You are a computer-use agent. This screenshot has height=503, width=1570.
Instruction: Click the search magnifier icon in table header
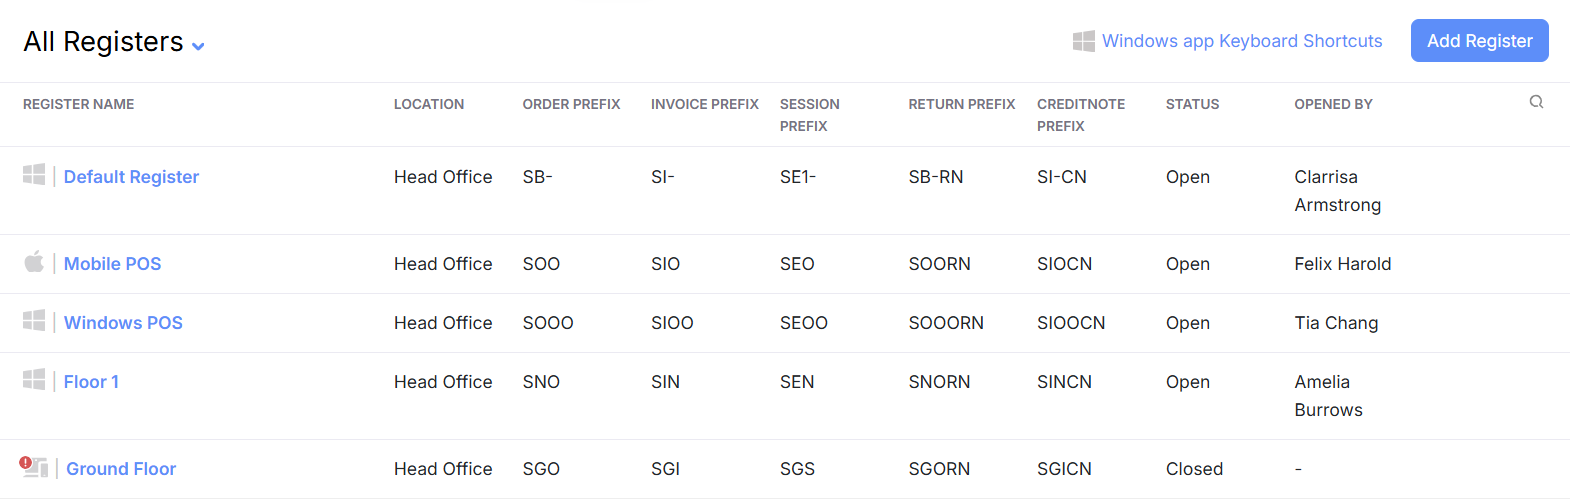coord(1536,102)
